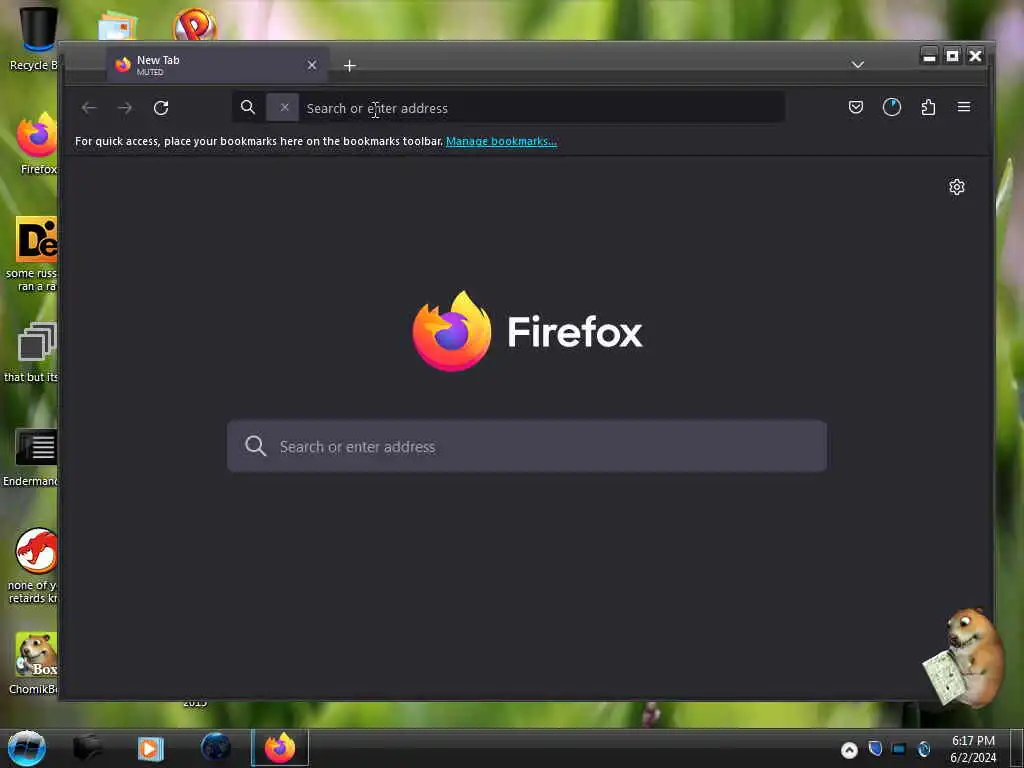Click the magnifier in the center search box
The width and height of the screenshot is (1024, 768).
coord(255,446)
